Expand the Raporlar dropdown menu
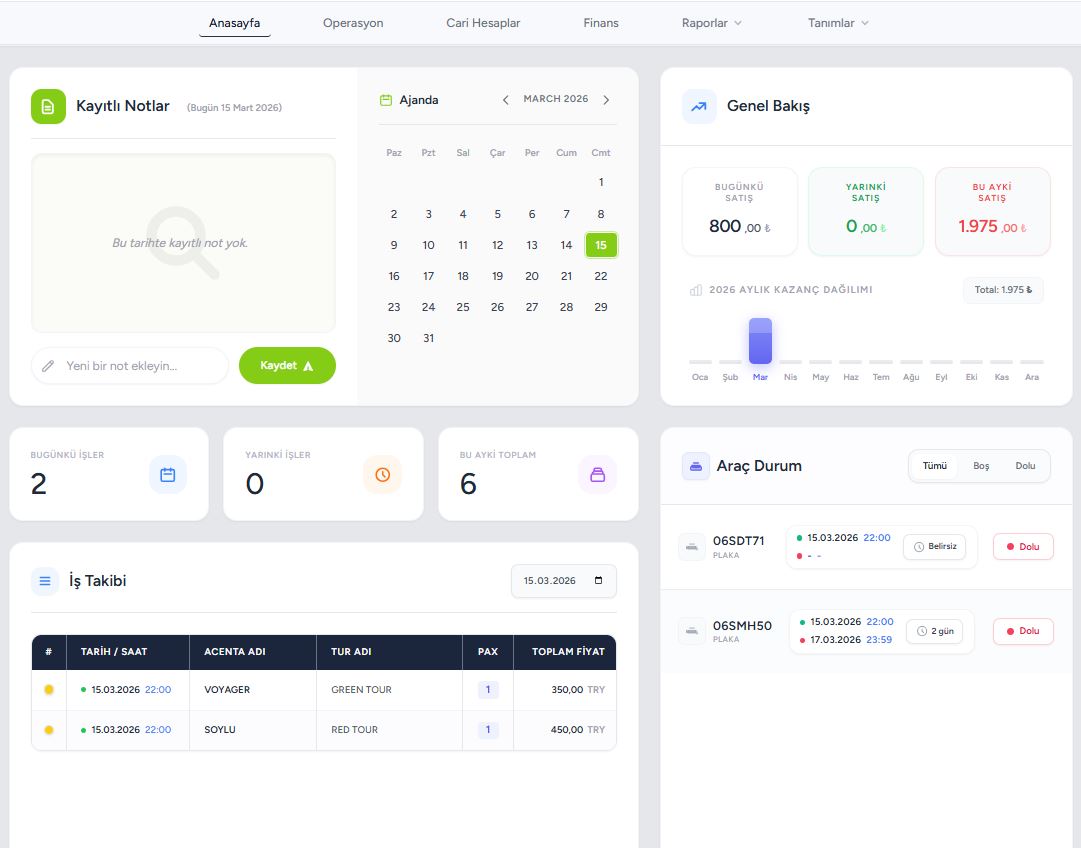Screen dimensions: 1081x848 point(711,23)
